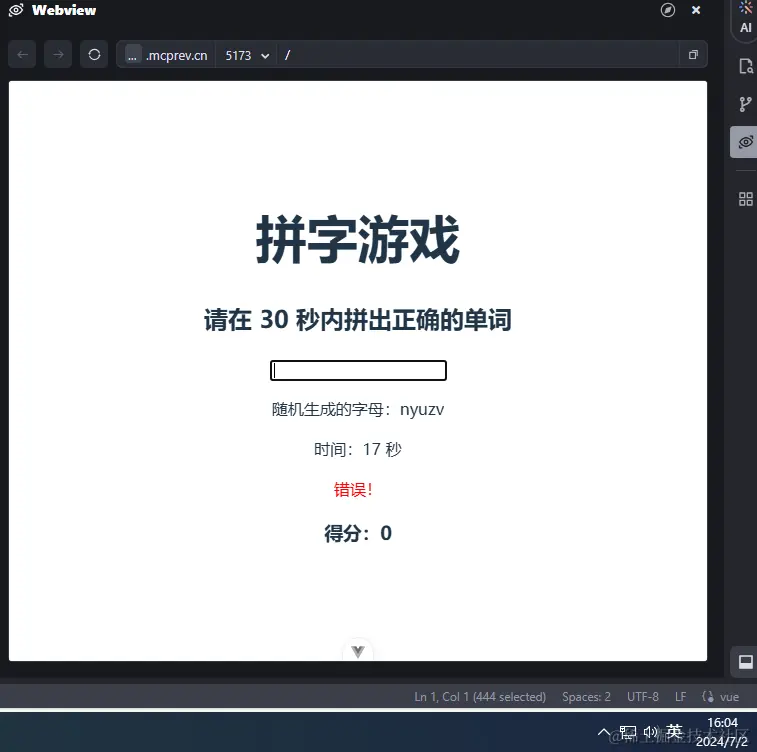This screenshot has height=752, width=757.
Task: Open the AI assistant sidebar icon
Action: [745, 18]
